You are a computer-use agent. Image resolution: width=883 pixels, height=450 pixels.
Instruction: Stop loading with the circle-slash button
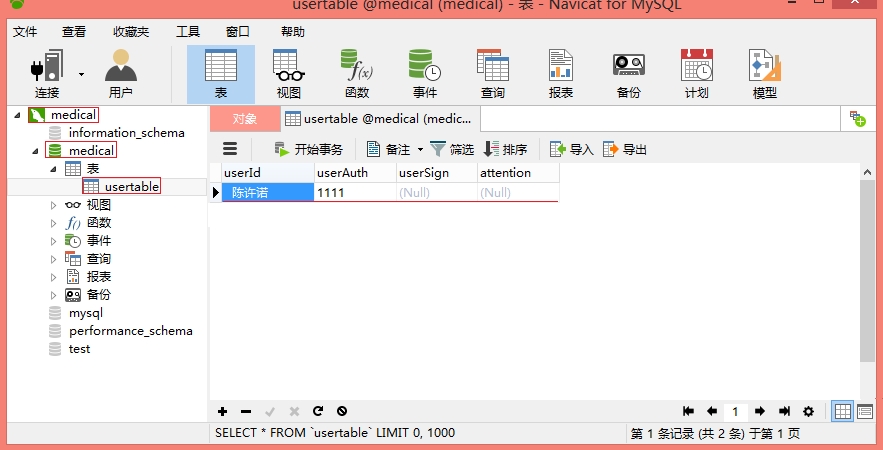point(342,411)
